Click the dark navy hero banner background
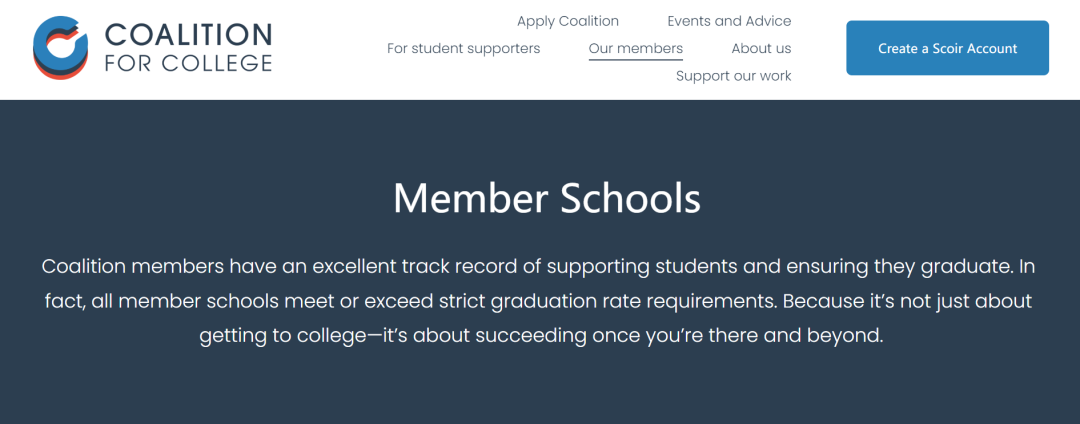 (x=540, y=392)
